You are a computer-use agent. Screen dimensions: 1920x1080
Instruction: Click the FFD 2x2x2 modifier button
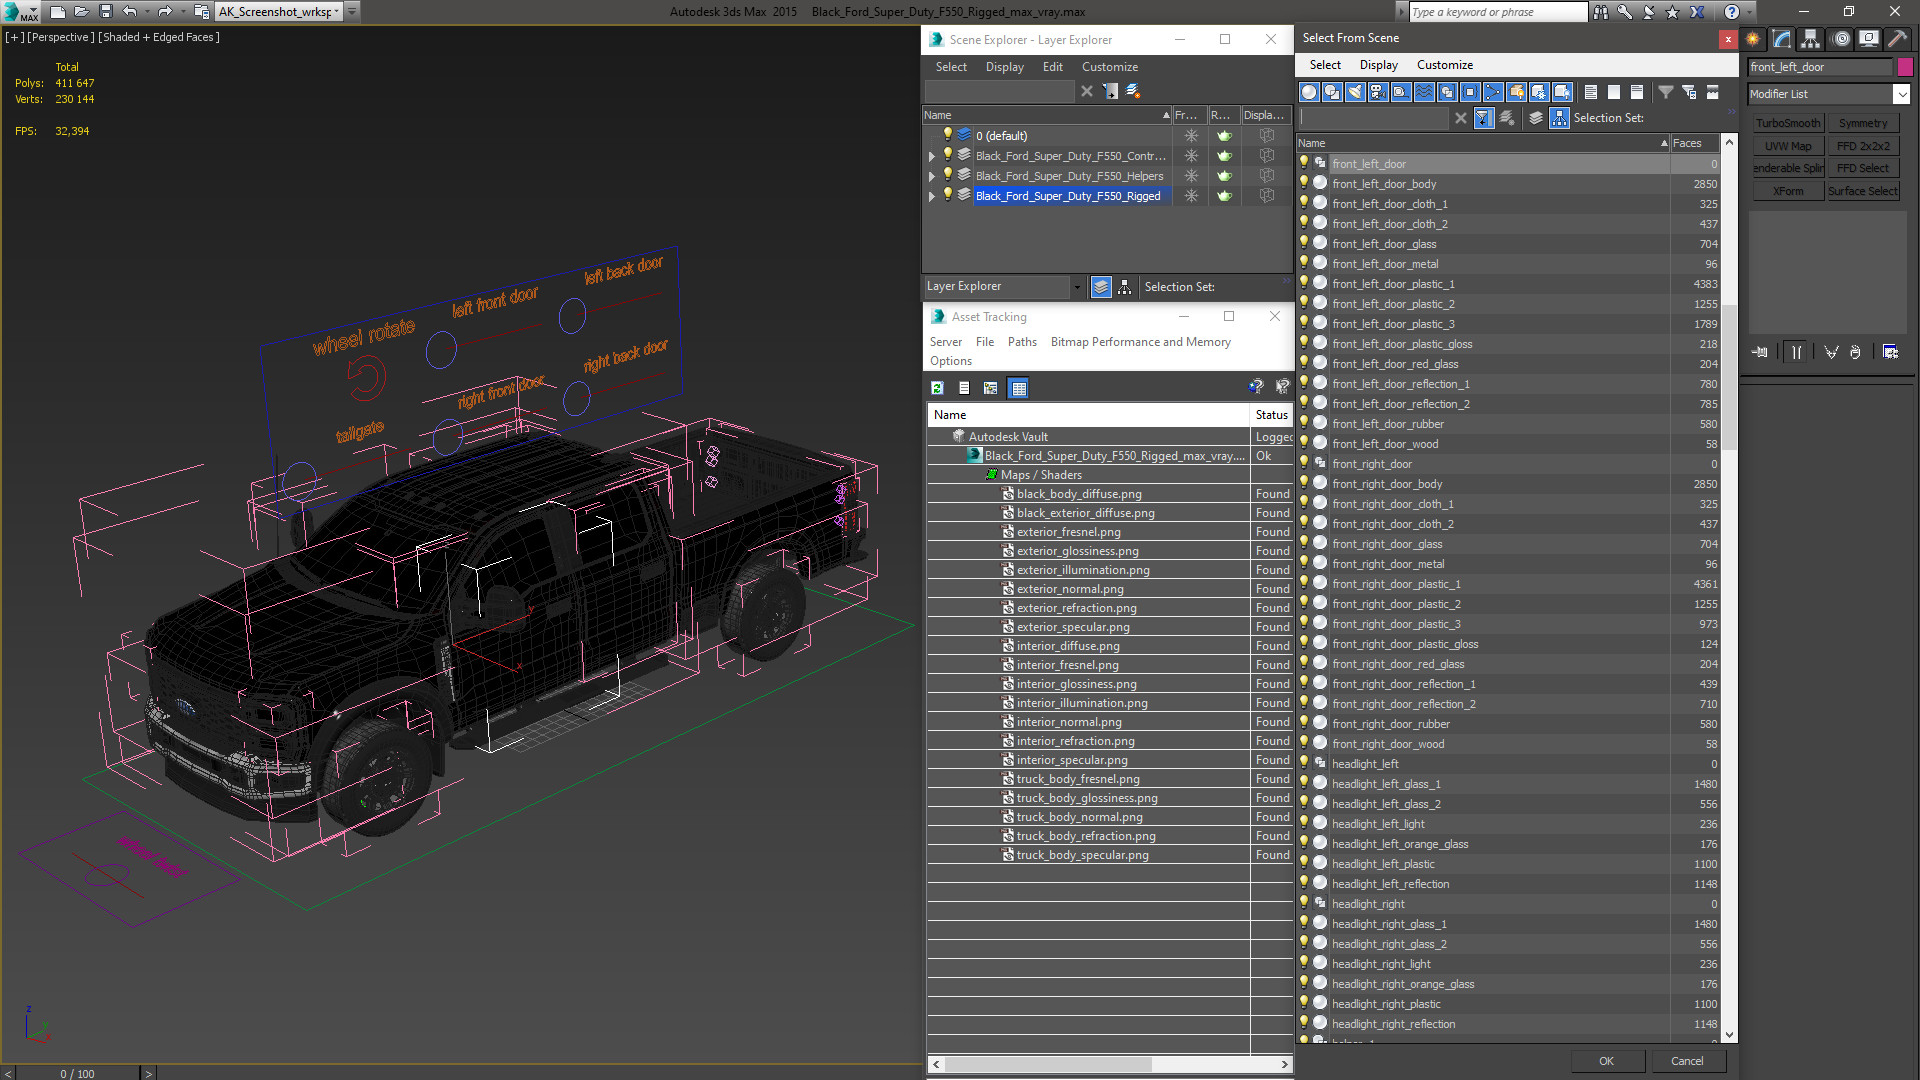click(x=1863, y=145)
